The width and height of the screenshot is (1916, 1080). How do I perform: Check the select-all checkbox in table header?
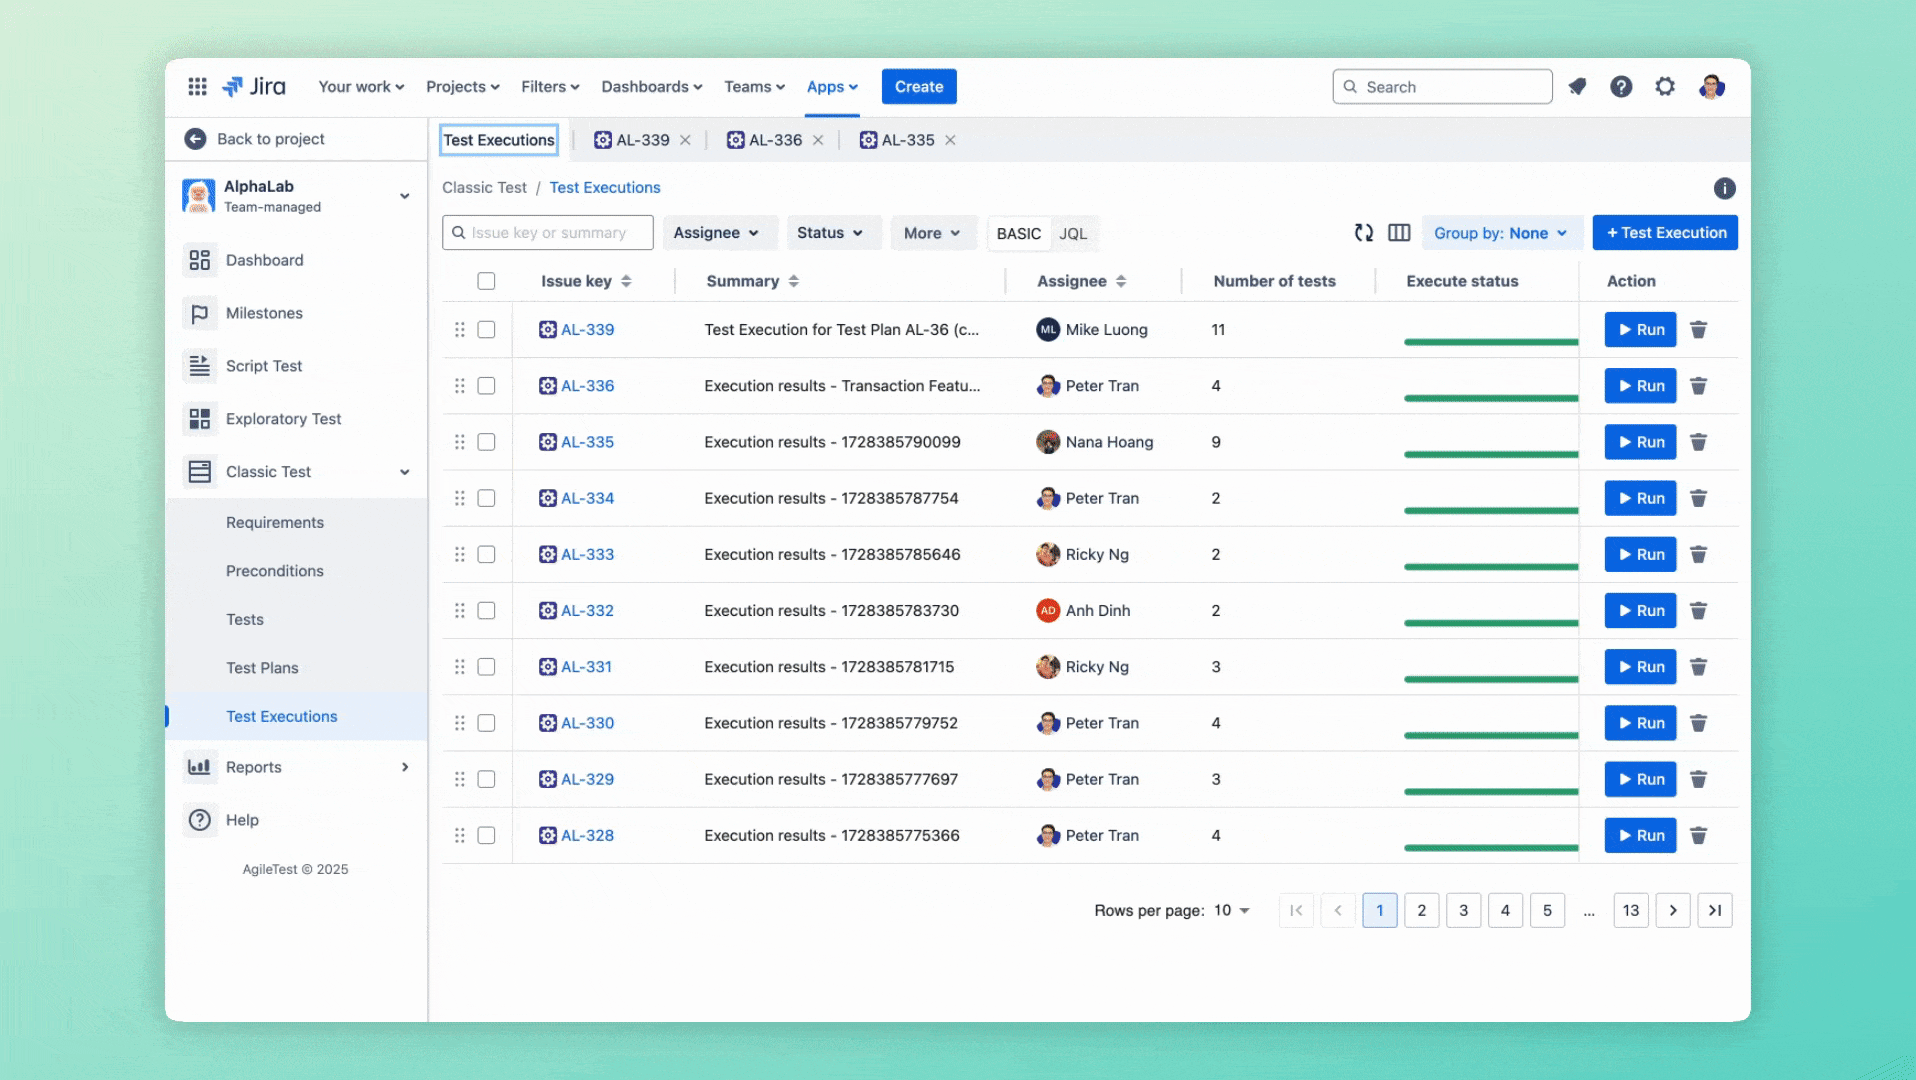[x=486, y=281]
